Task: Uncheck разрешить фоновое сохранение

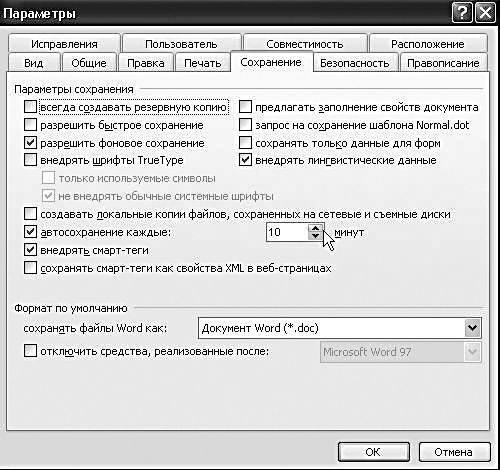Action: (x=30, y=143)
